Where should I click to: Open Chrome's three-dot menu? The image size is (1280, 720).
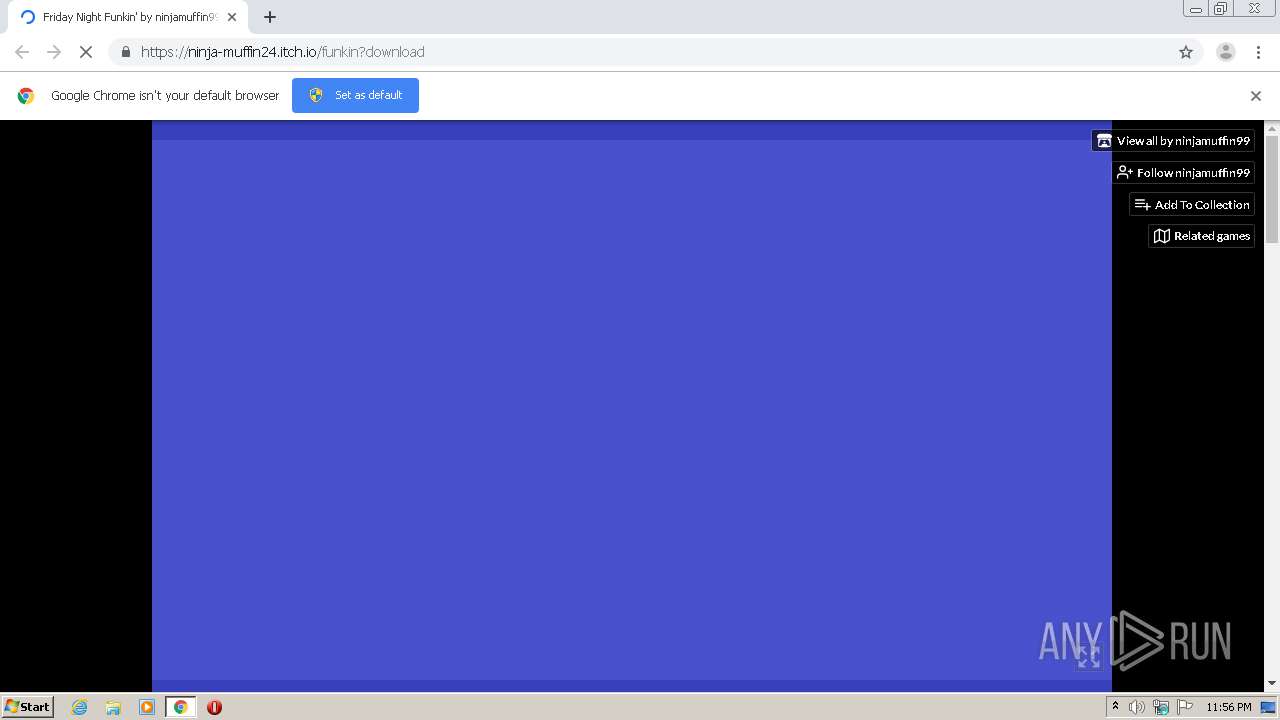[1258, 52]
